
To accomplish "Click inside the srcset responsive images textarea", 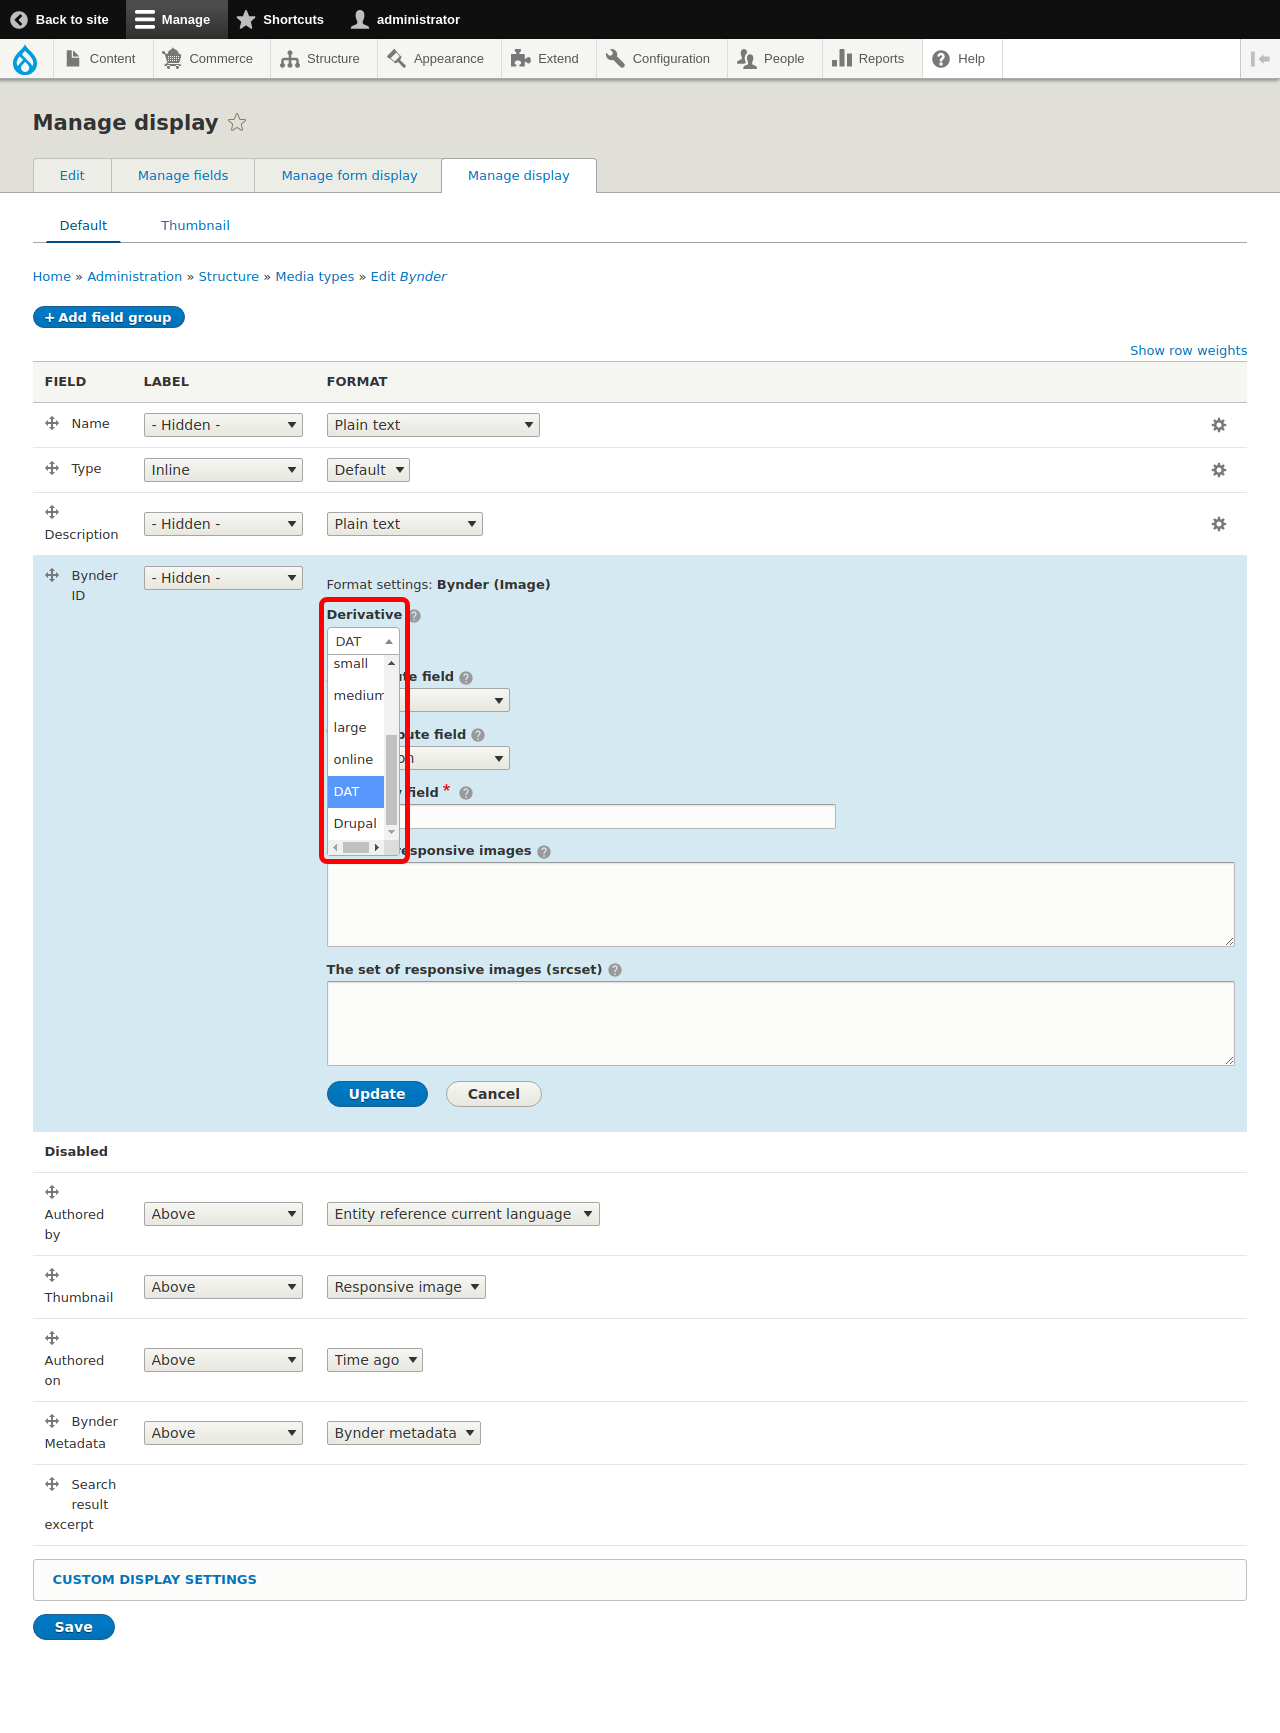I will (x=780, y=1023).
